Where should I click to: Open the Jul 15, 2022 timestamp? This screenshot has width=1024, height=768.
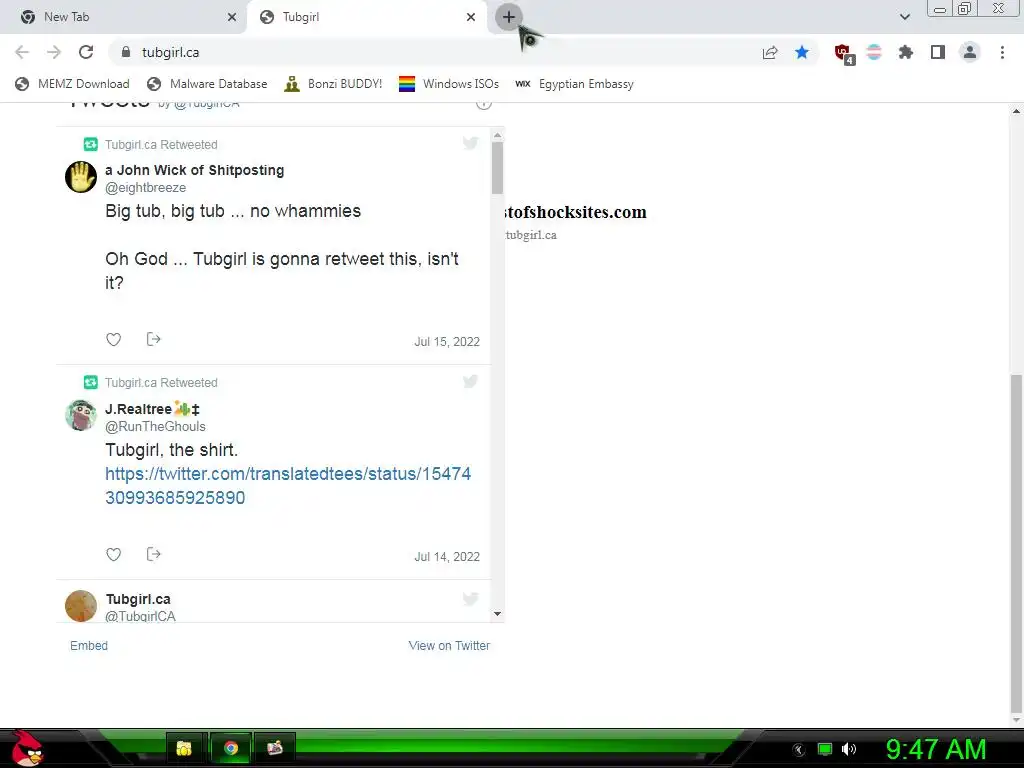tap(447, 342)
